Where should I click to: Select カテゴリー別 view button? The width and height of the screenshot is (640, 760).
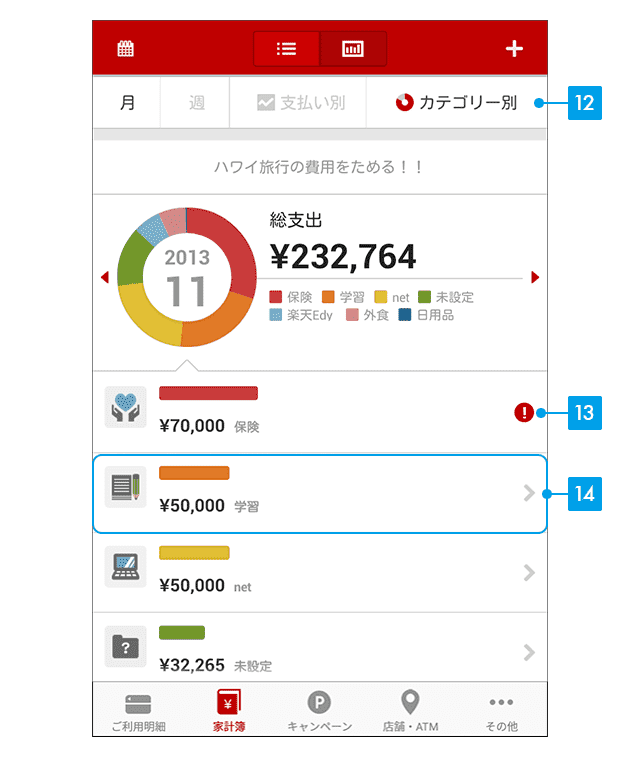457,103
